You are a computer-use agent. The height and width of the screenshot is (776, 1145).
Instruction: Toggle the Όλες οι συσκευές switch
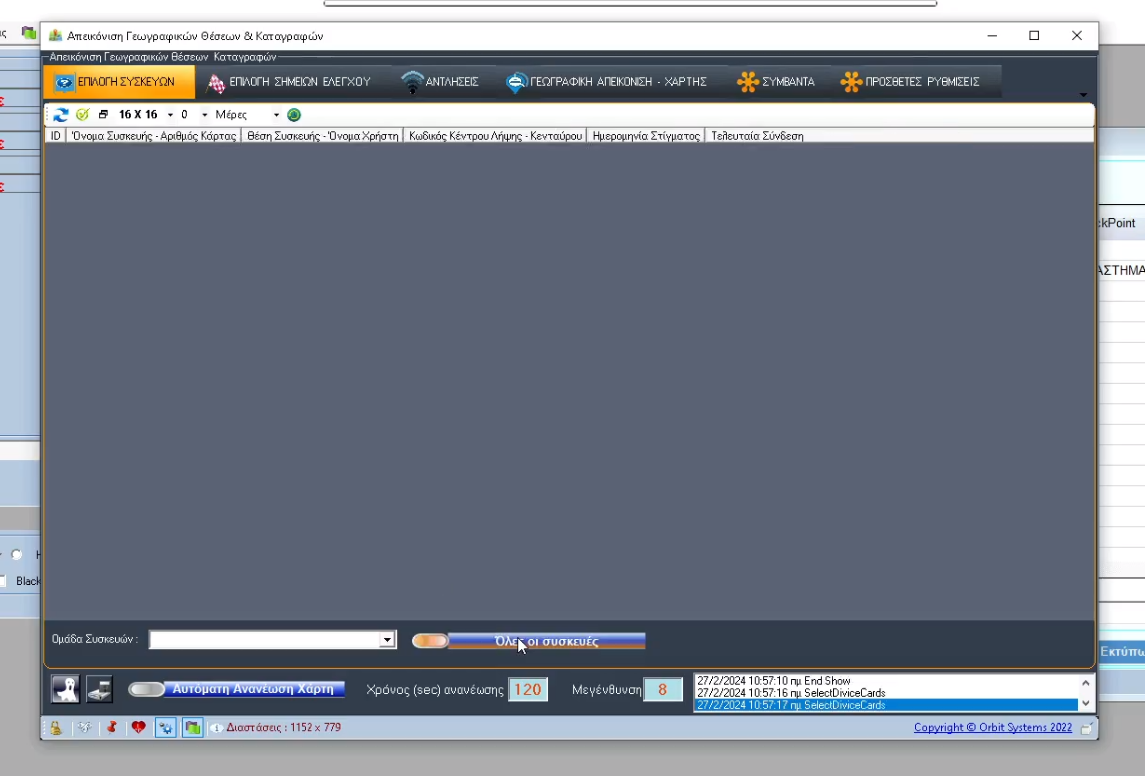430,641
